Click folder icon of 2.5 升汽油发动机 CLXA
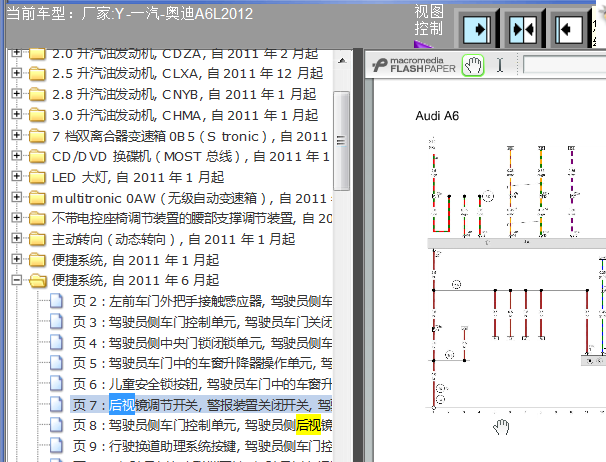606x462 pixels. pos(37,73)
